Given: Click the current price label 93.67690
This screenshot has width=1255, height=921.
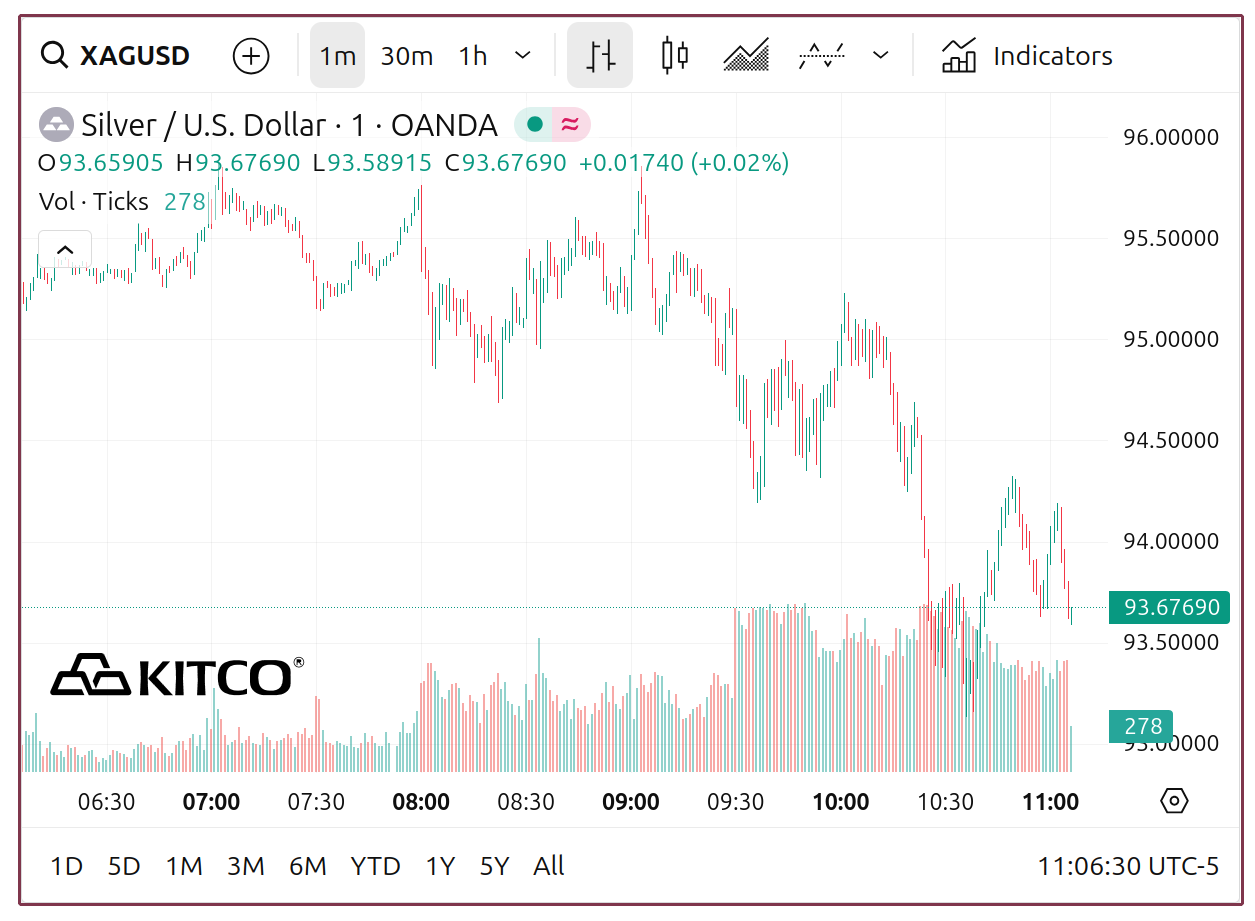Looking at the screenshot, I should (x=1169, y=607).
